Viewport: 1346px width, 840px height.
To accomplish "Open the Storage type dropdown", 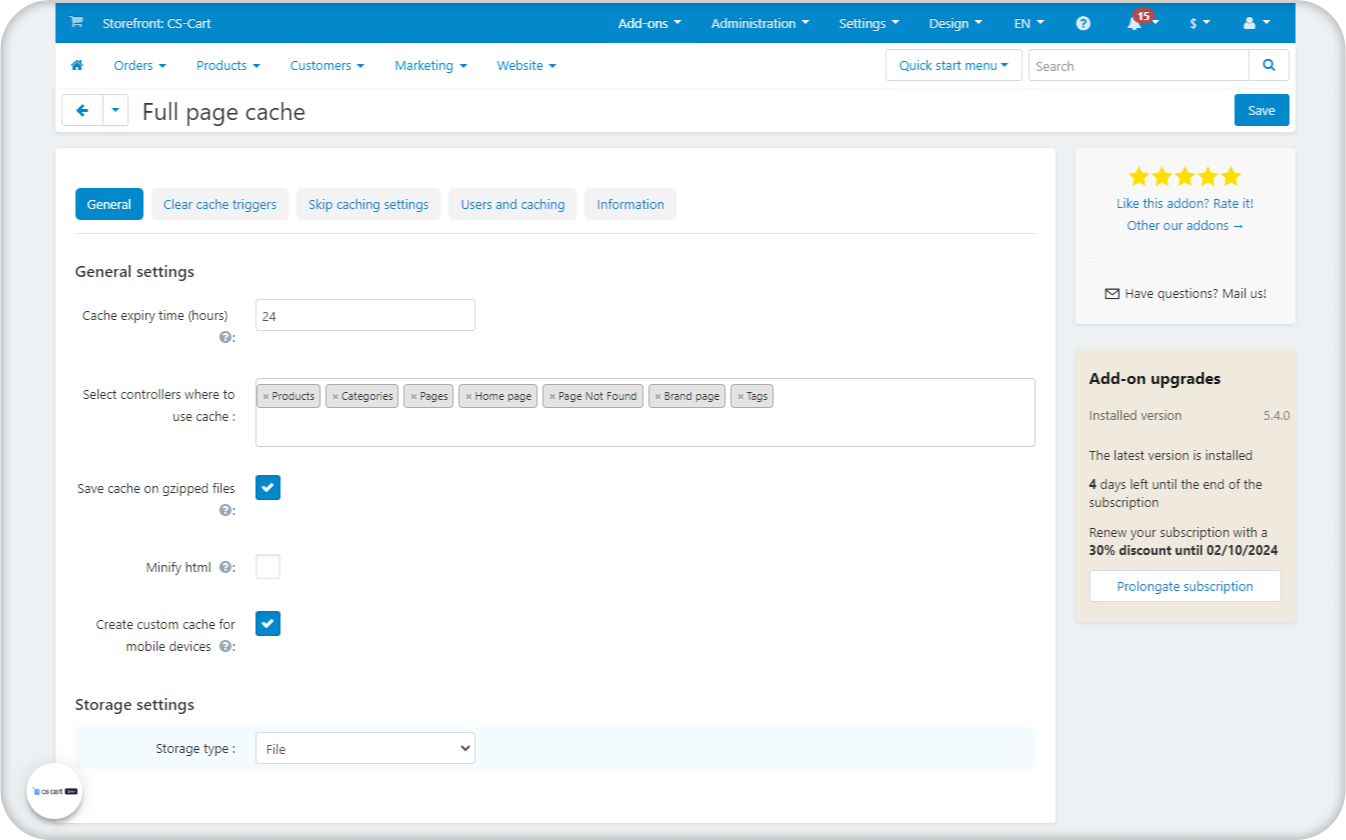I will (365, 748).
